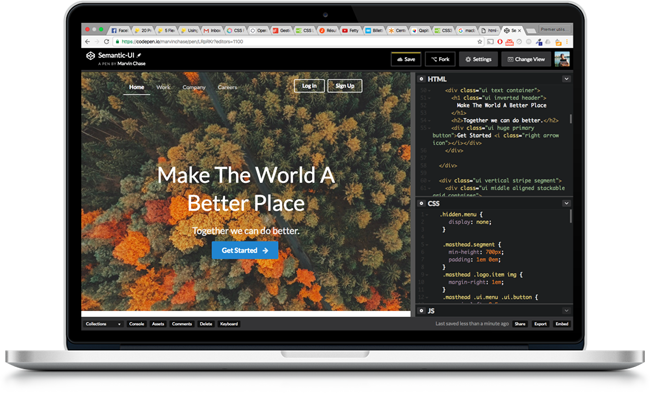Select the Careers menu item in preview
The height and width of the screenshot is (393, 650).
click(228, 87)
